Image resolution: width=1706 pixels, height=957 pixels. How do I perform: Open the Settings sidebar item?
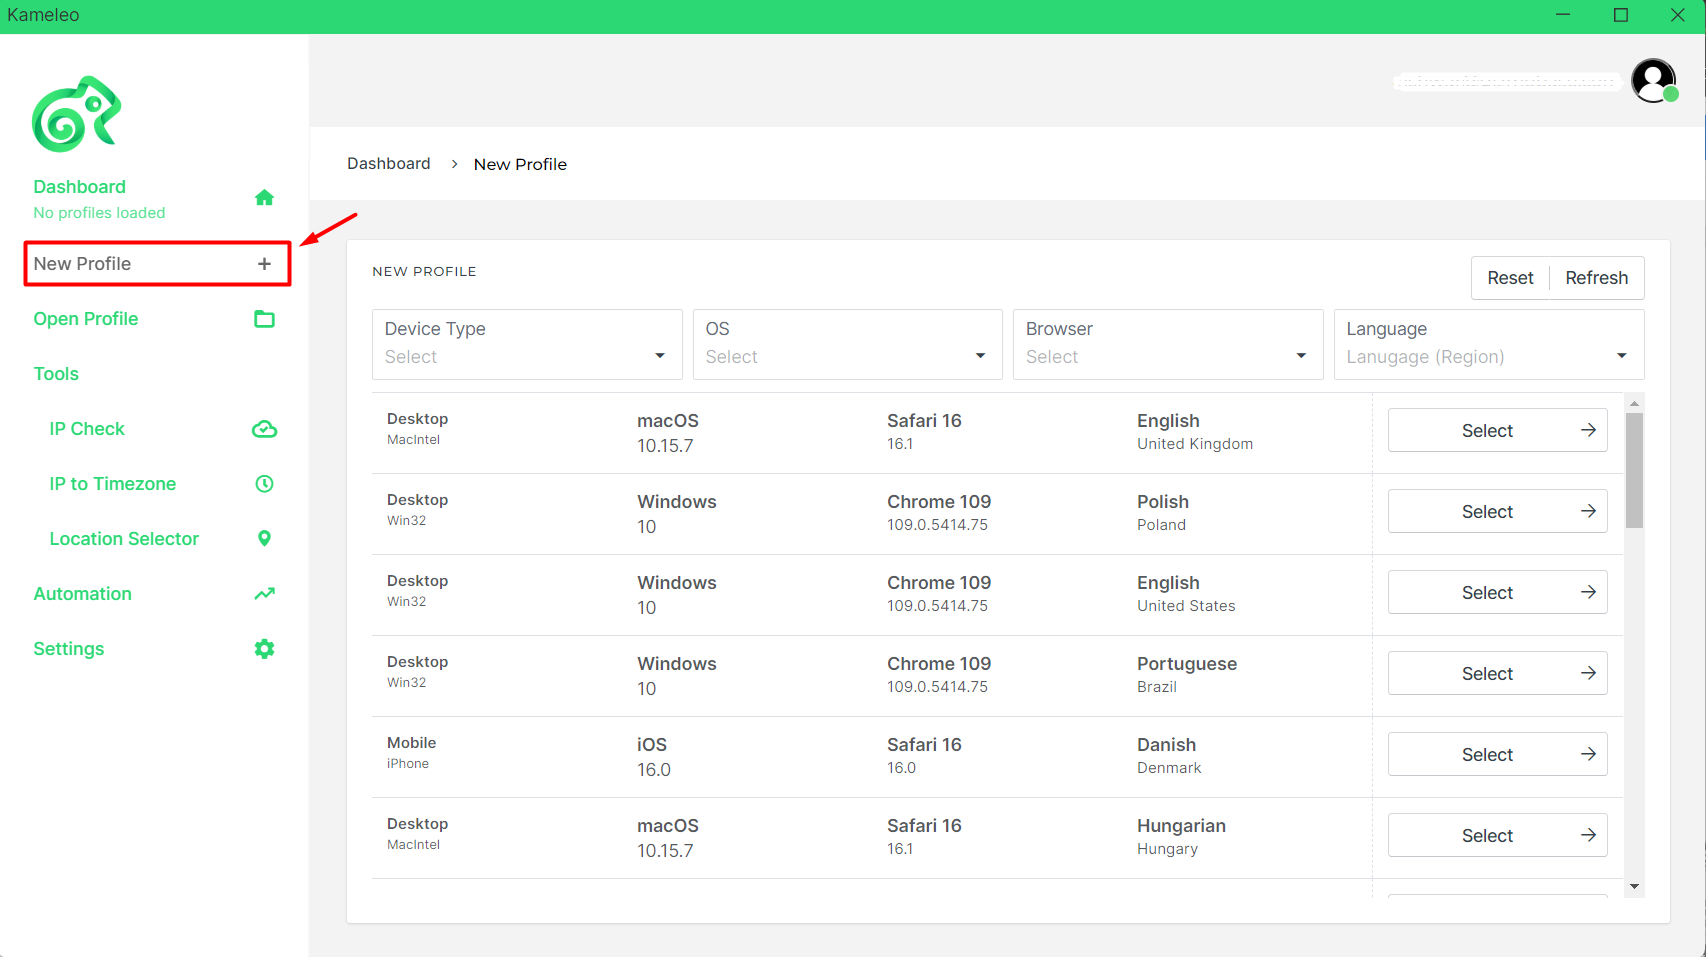(x=69, y=649)
